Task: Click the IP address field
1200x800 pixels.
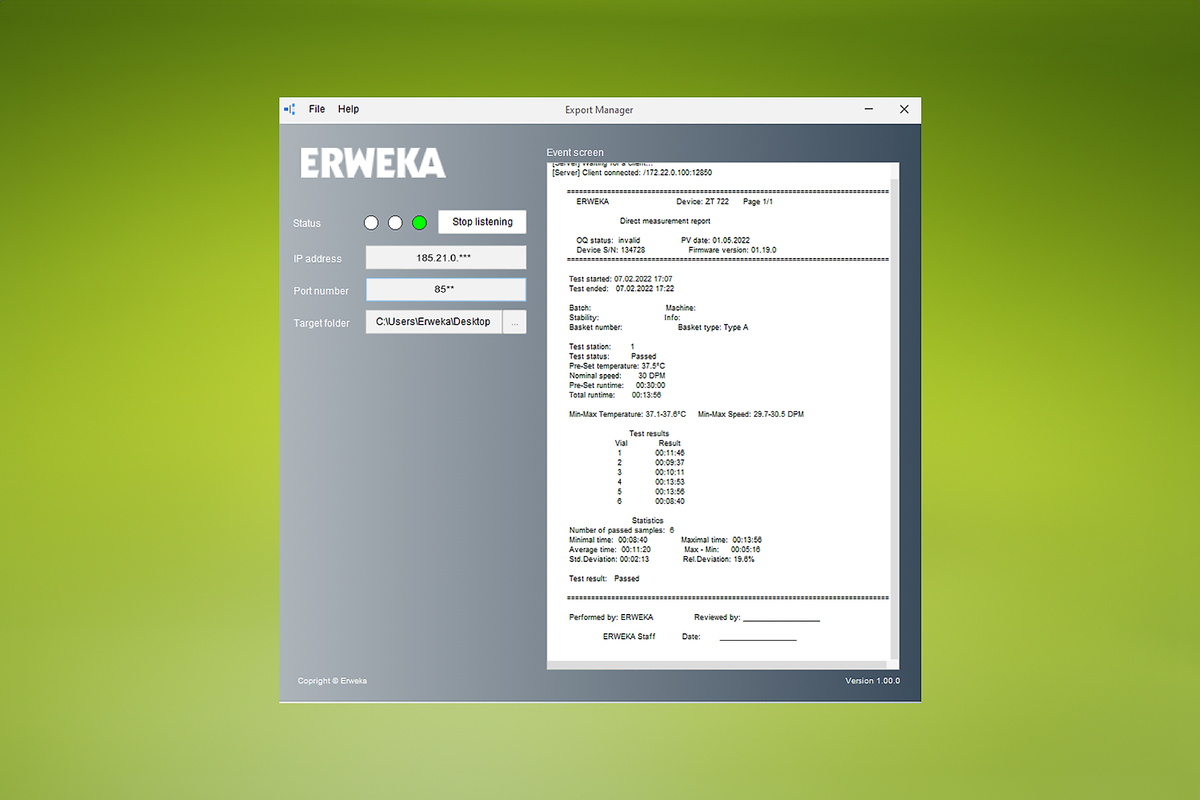Action: pos(445,258)
